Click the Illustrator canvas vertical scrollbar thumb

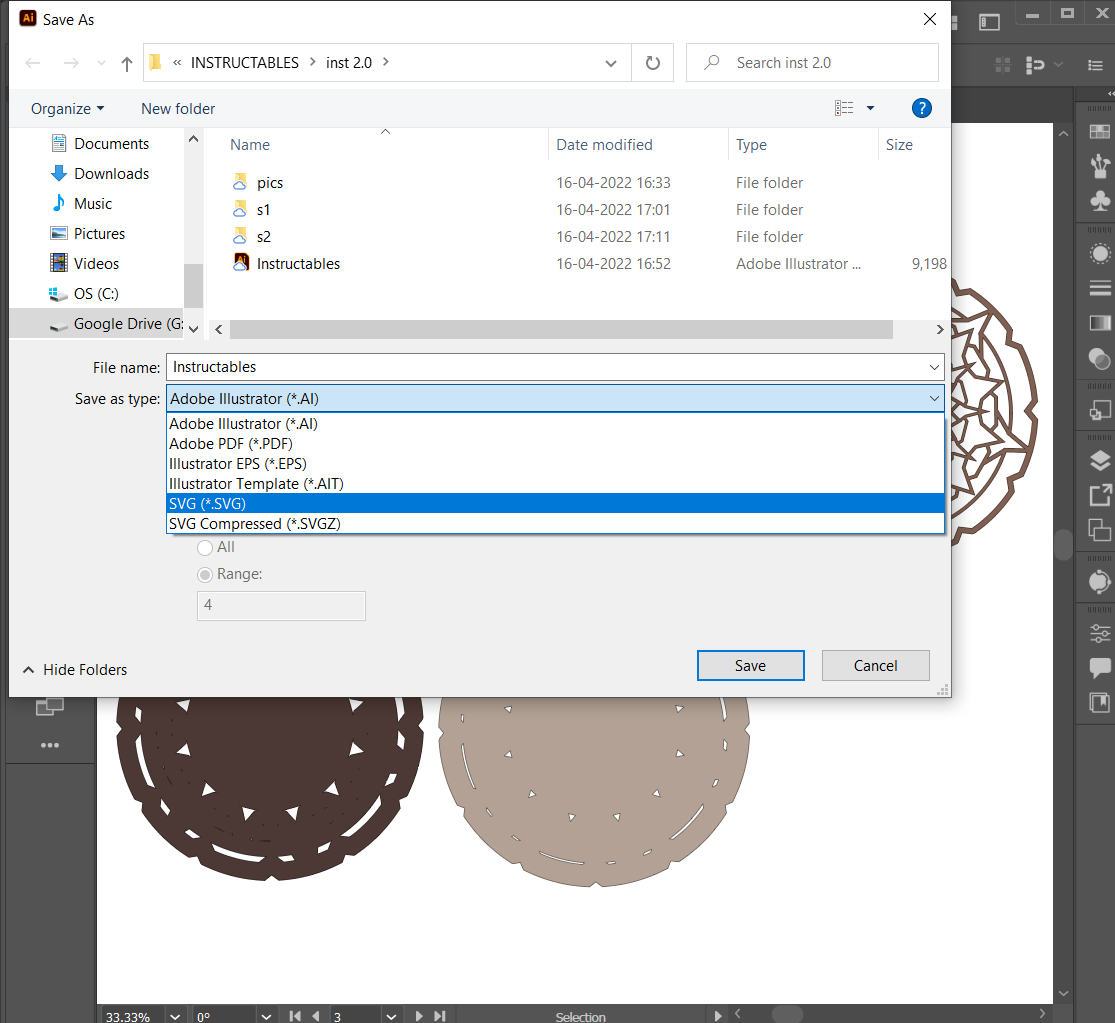coord(1063,545)
